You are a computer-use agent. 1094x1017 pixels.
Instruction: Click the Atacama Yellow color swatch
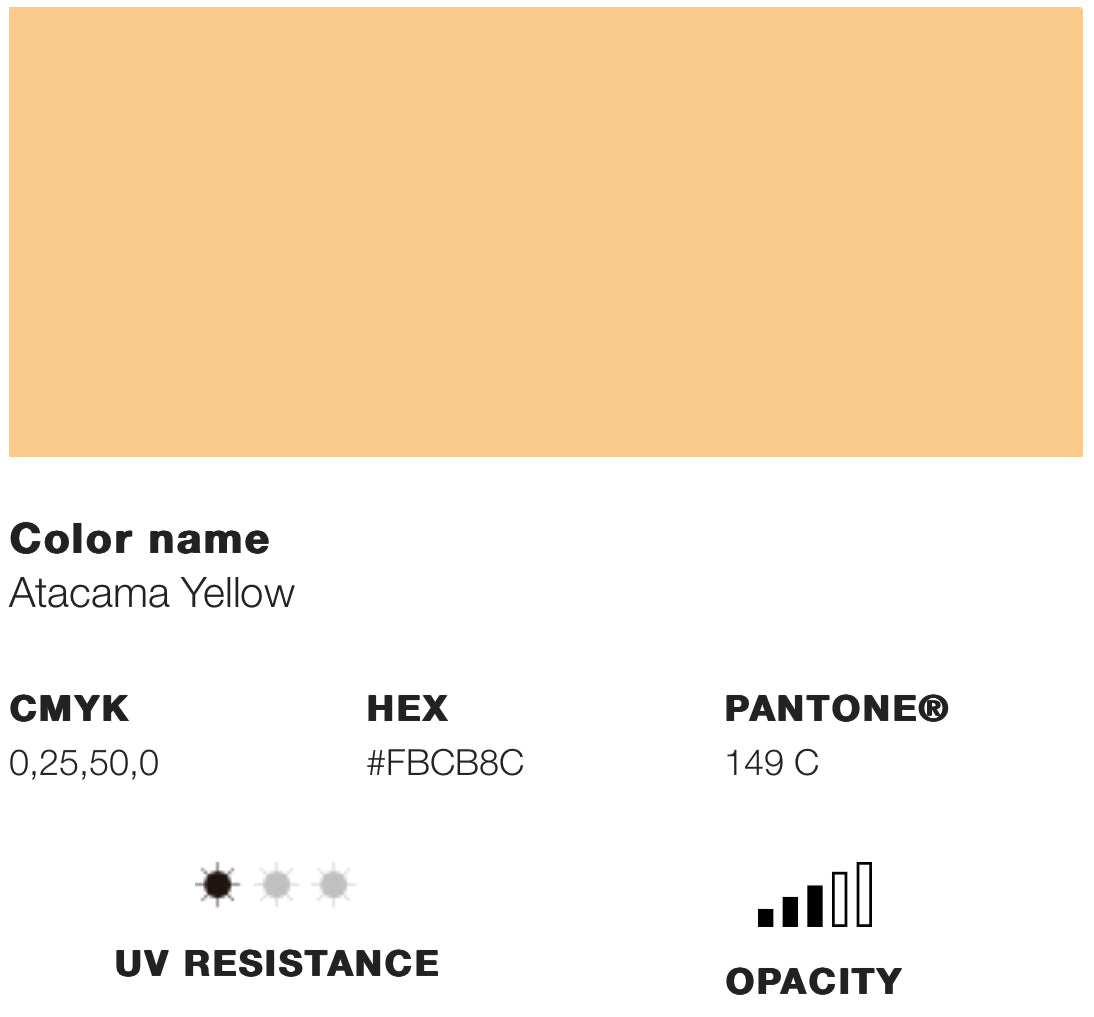click(x=545, y=232)
